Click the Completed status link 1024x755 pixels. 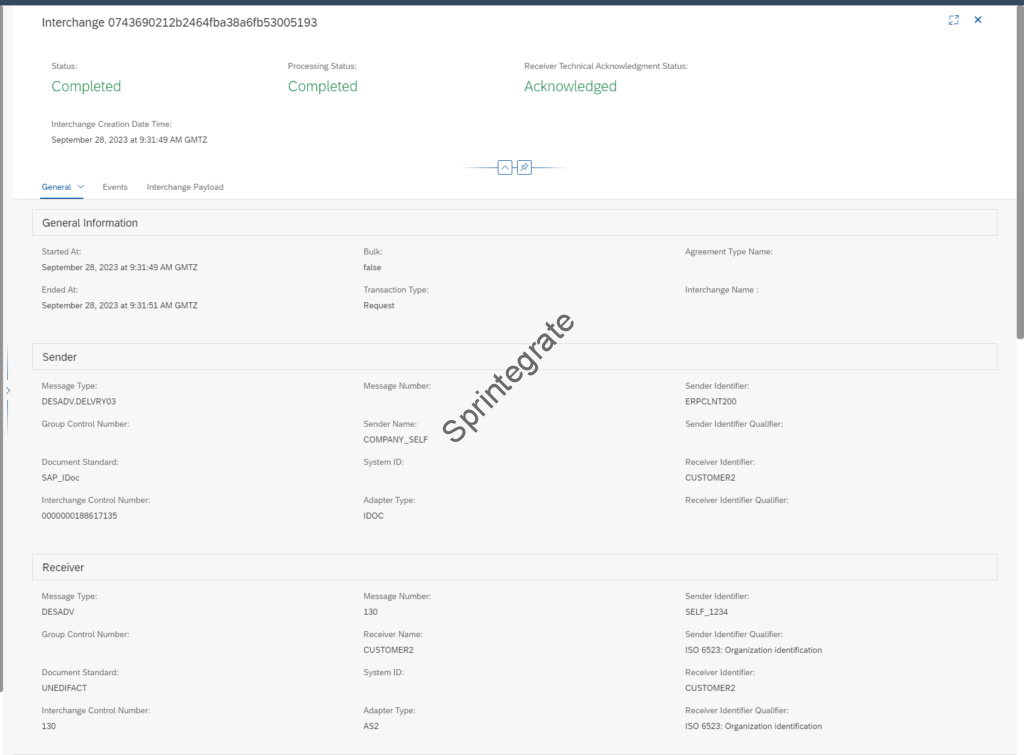pos(86,86)
